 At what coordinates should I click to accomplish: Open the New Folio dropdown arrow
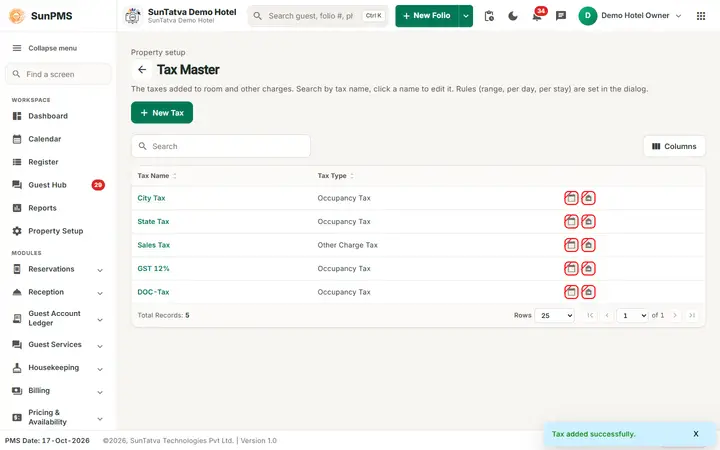[x=466, y=16]
